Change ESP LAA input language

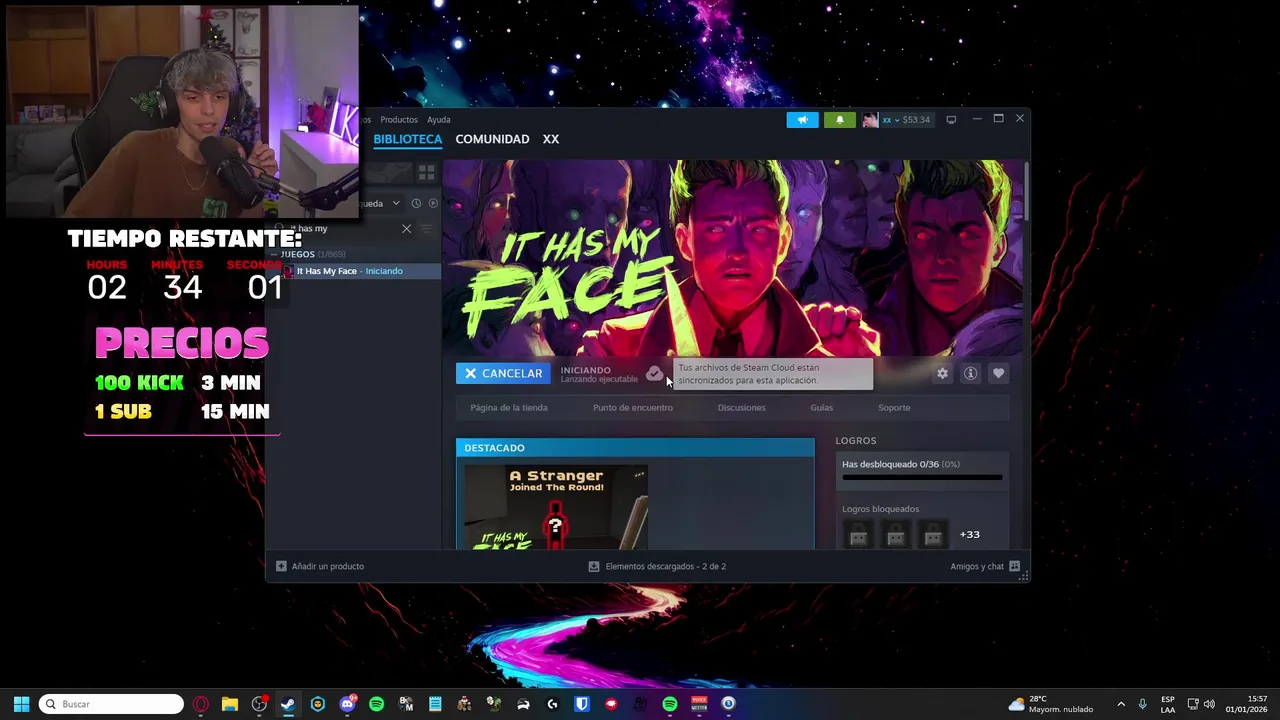point(1168,704)
